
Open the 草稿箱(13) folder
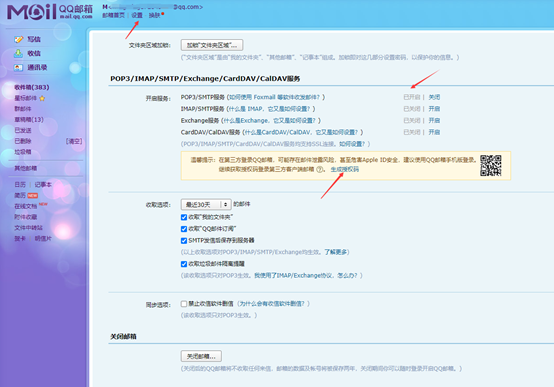coord(29,119)
